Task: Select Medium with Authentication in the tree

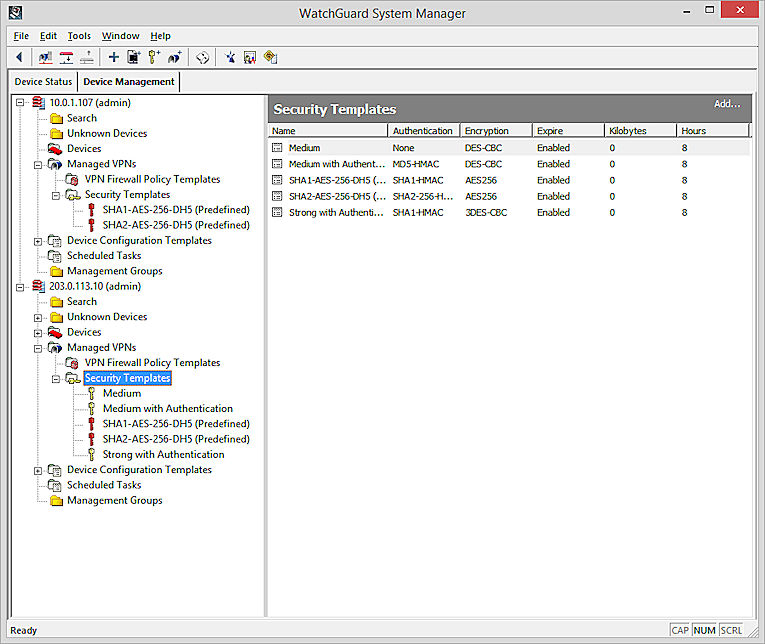Action: coord(167,409)
